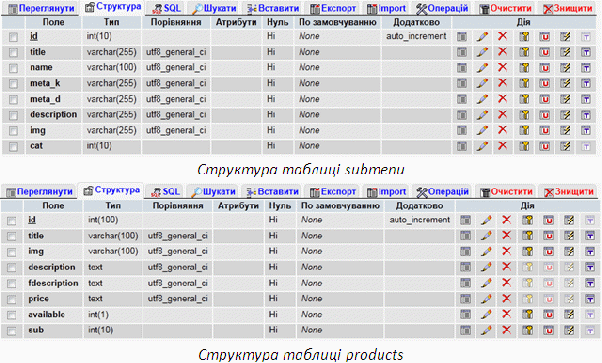This screenshot has height=363, width=602.
Task: Edit the title field in submenu table
Action: pos(482,52)
